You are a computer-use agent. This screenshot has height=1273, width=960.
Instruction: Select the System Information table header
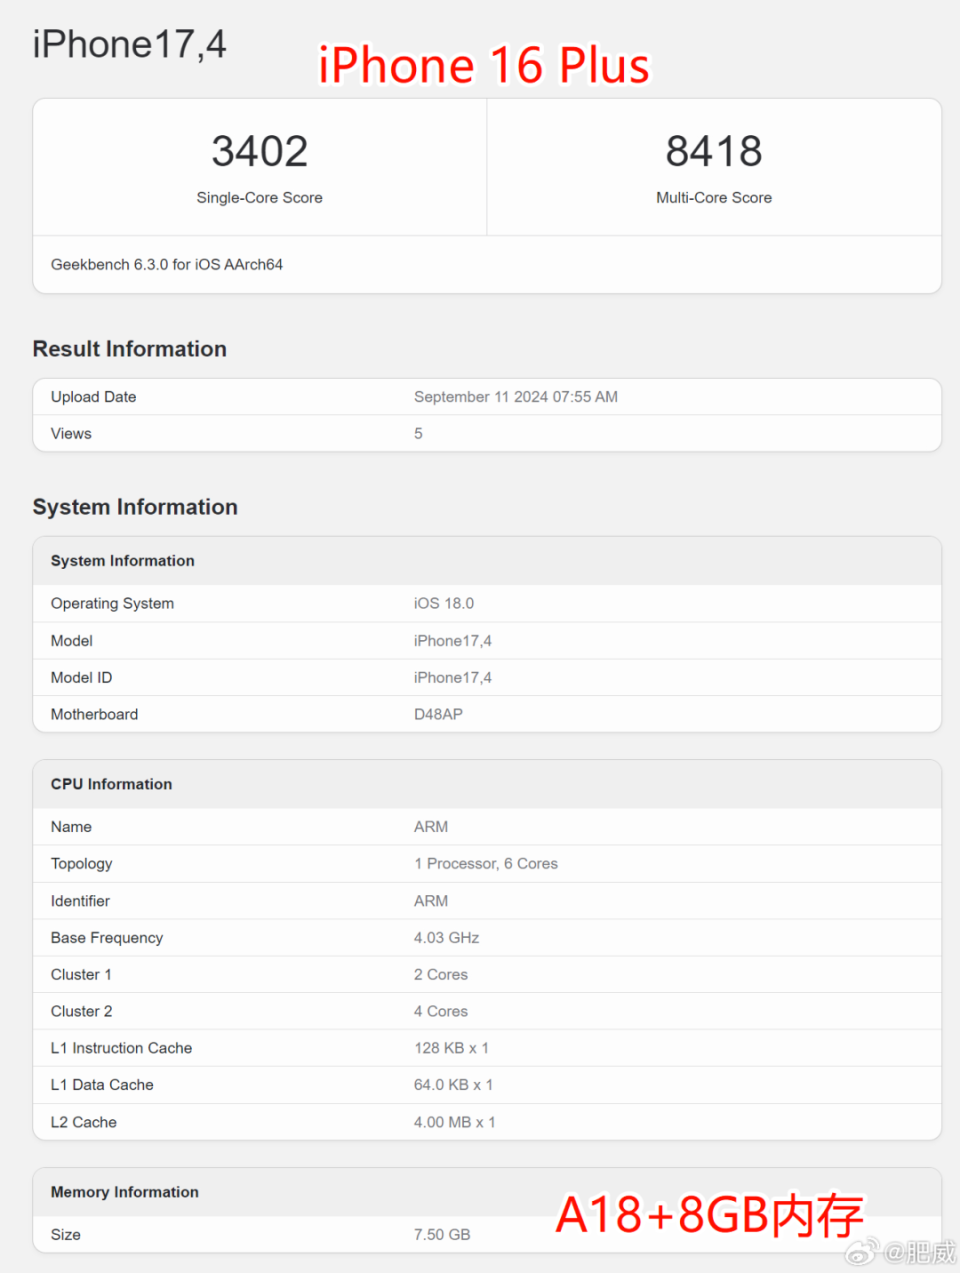pyautogui.click(x=123, y=561)
